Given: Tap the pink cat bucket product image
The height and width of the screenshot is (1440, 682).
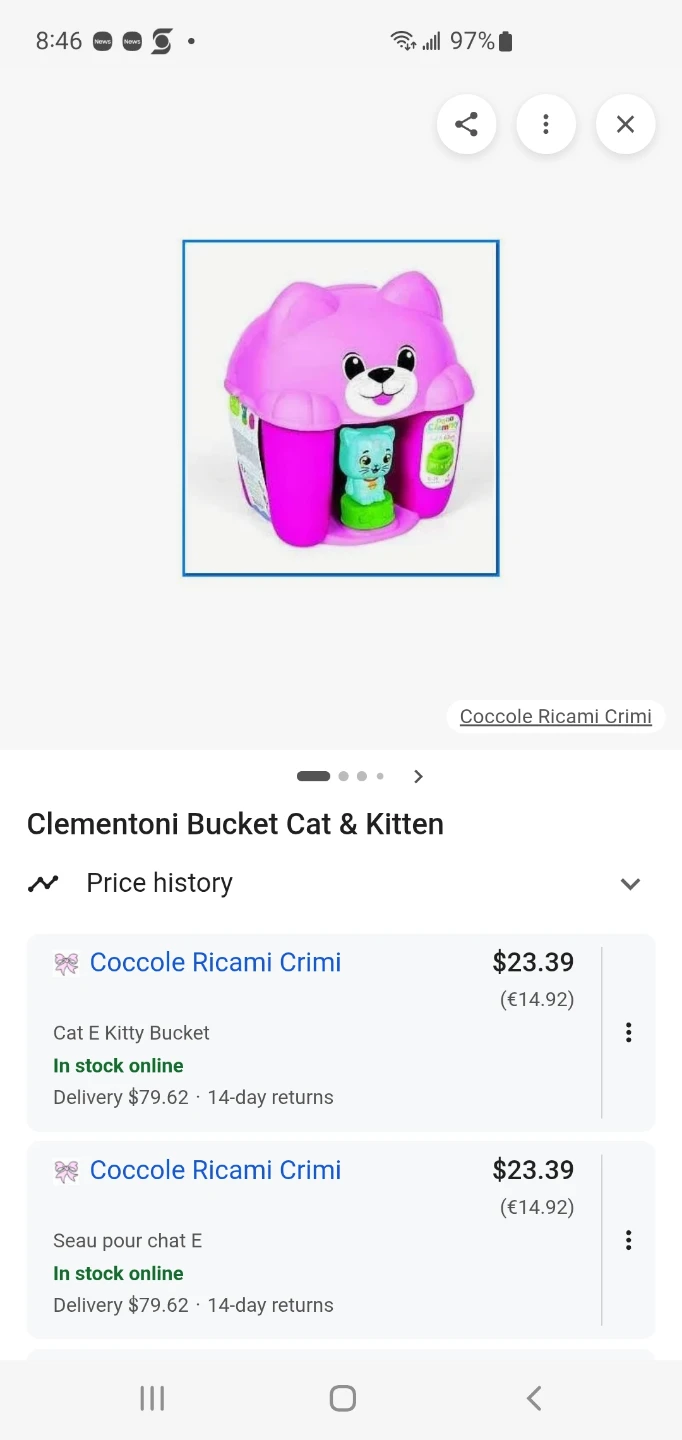Looking at the screenshot, I should 340,408.
